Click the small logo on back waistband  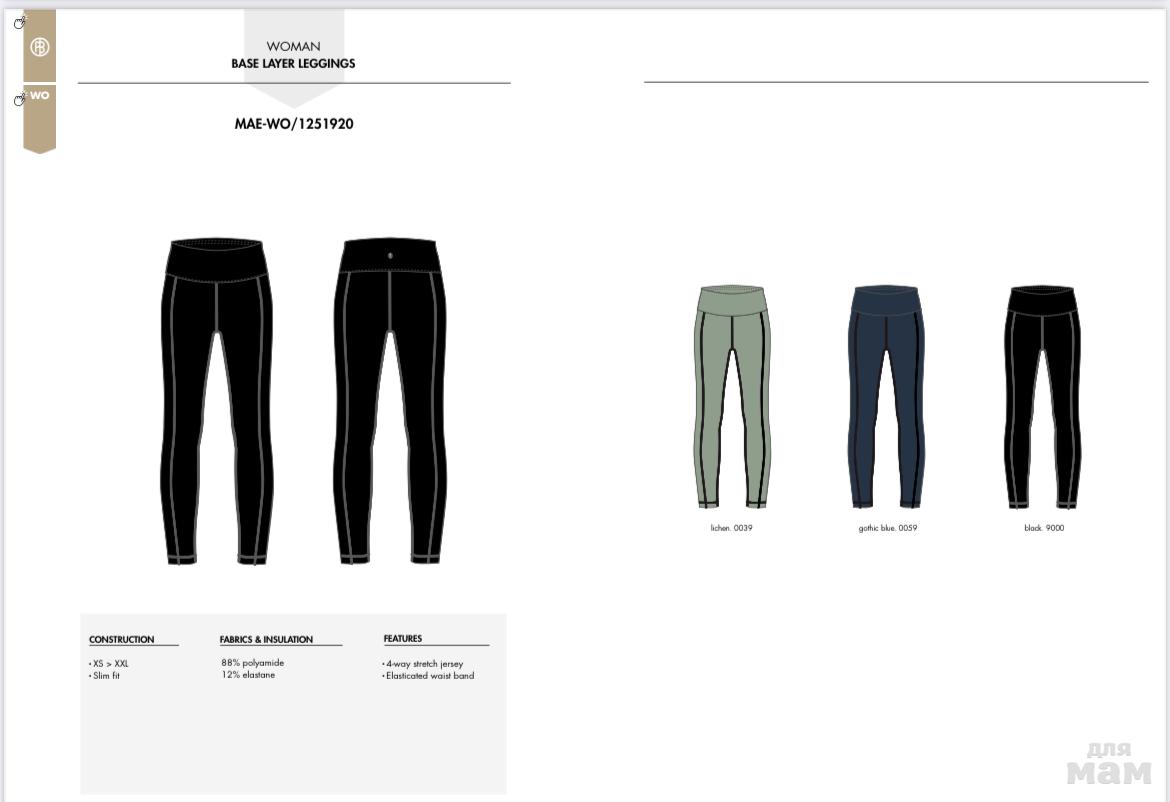390,256
